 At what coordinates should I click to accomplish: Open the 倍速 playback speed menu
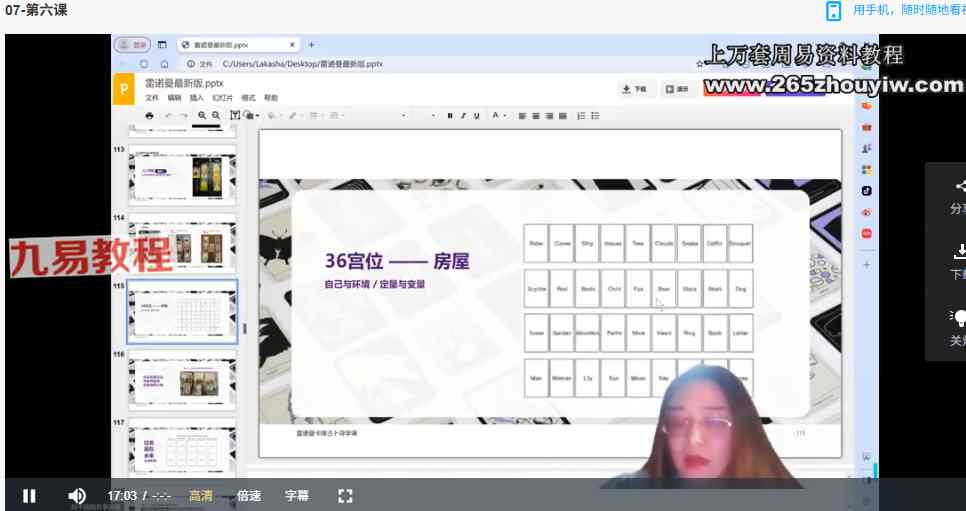(249, 495)
